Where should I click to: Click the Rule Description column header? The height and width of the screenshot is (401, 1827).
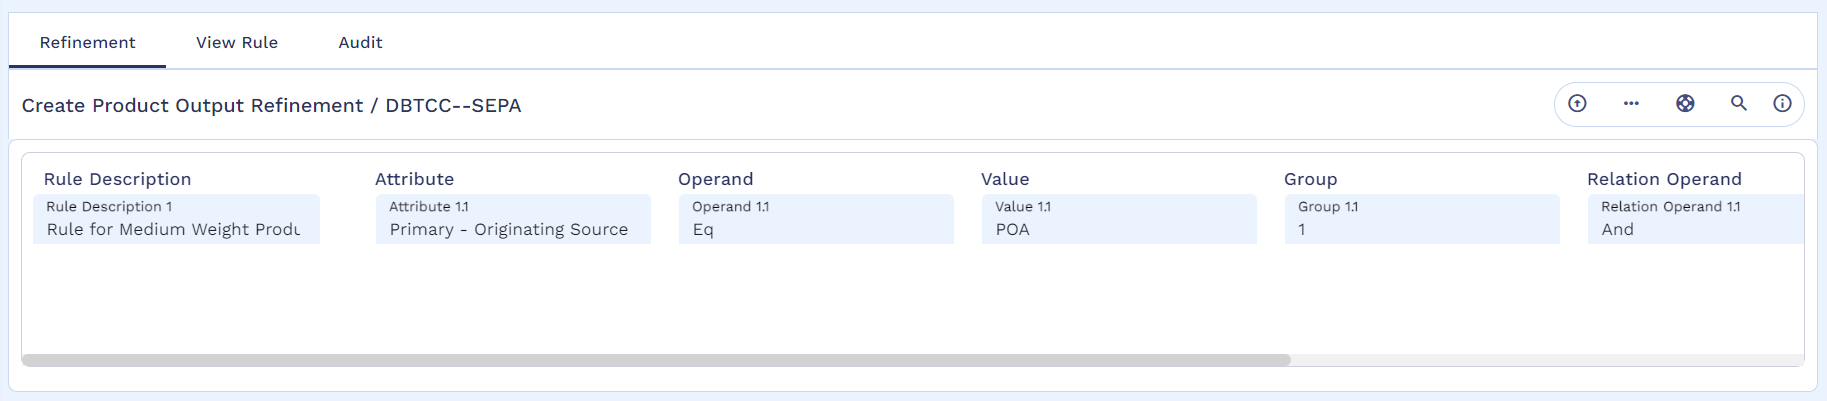[x=117, y=179]
